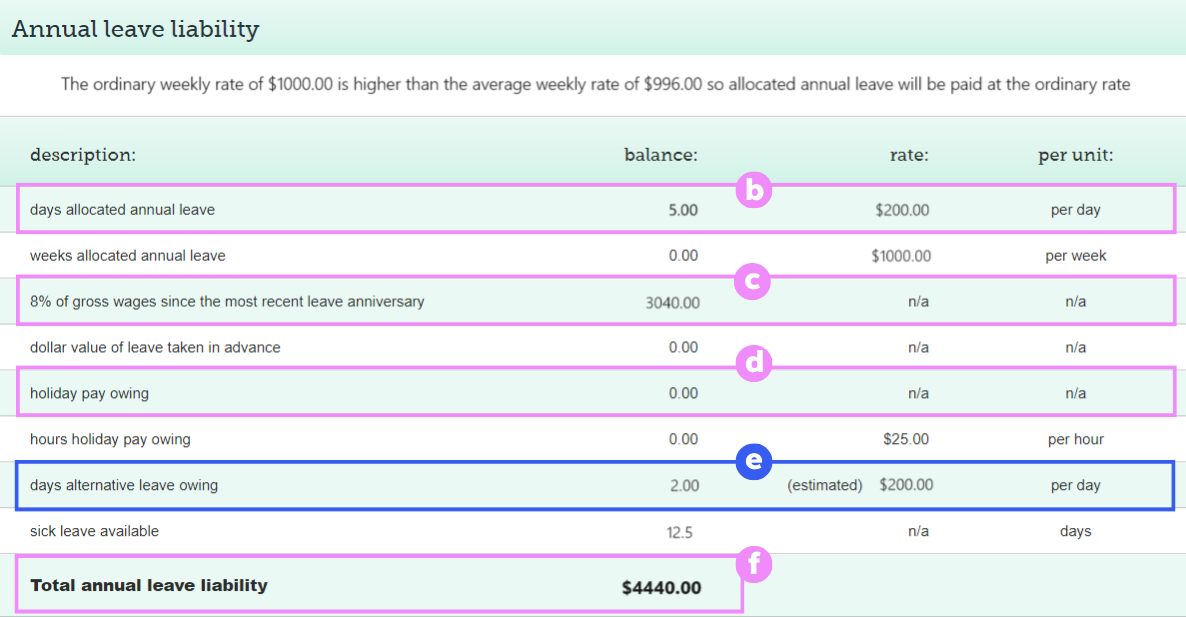Click the "(estimated)" label in alternative leave row
The height and width of the screenshot is (617, 1186).
point(824,485)
